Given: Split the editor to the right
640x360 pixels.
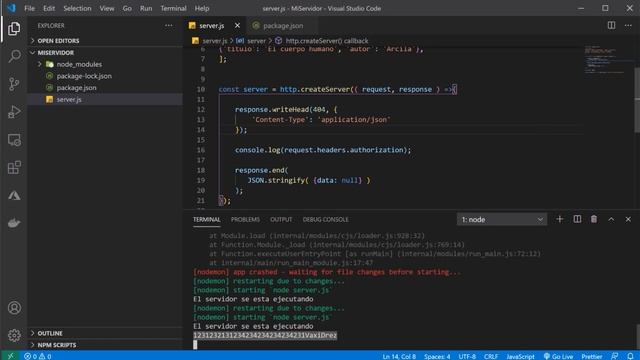Looking at the screenshot, I should click(611, 25).
